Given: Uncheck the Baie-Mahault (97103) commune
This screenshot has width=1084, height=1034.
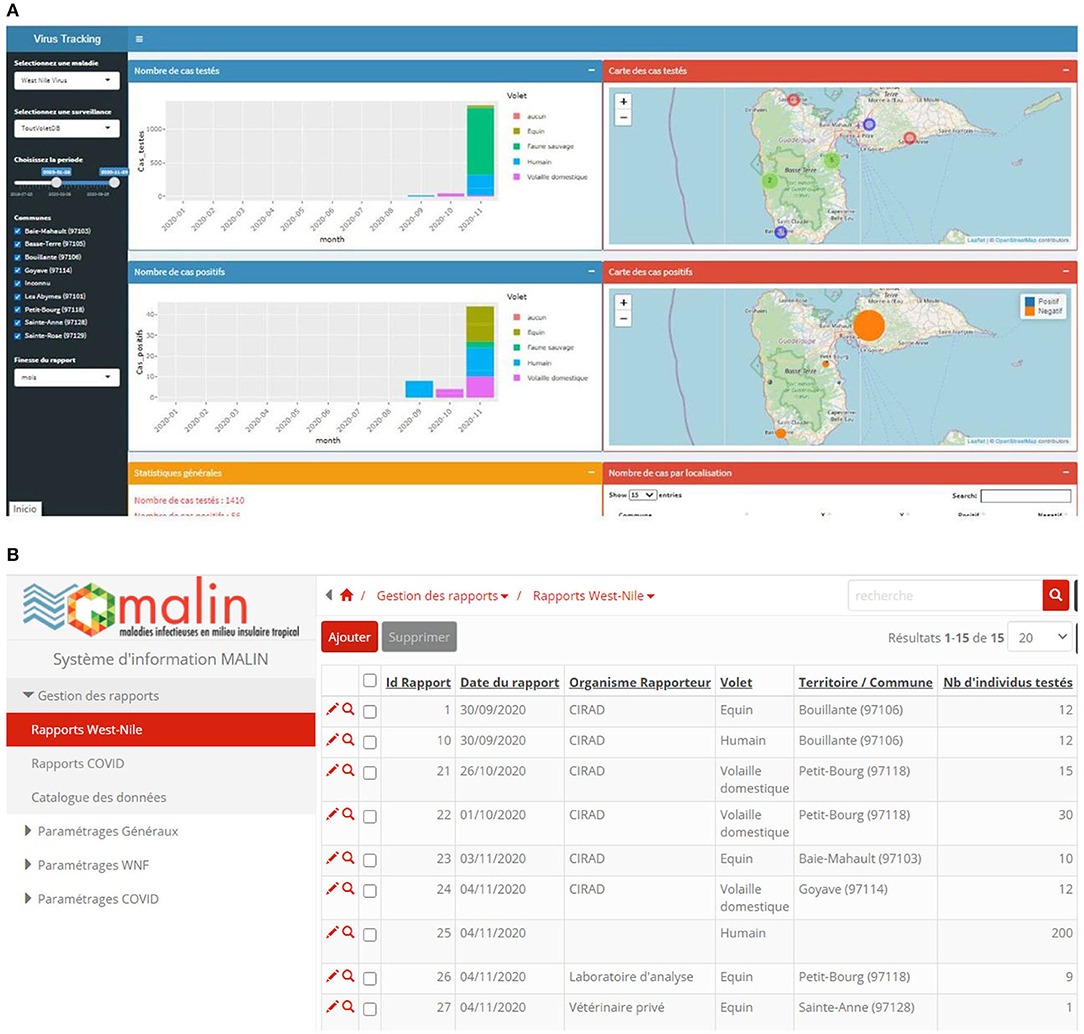Looking at the screenshot, I should [18, 231].
